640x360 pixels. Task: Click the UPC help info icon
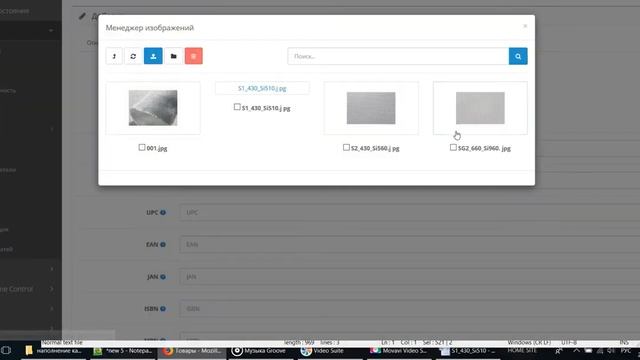click(163, 212)
